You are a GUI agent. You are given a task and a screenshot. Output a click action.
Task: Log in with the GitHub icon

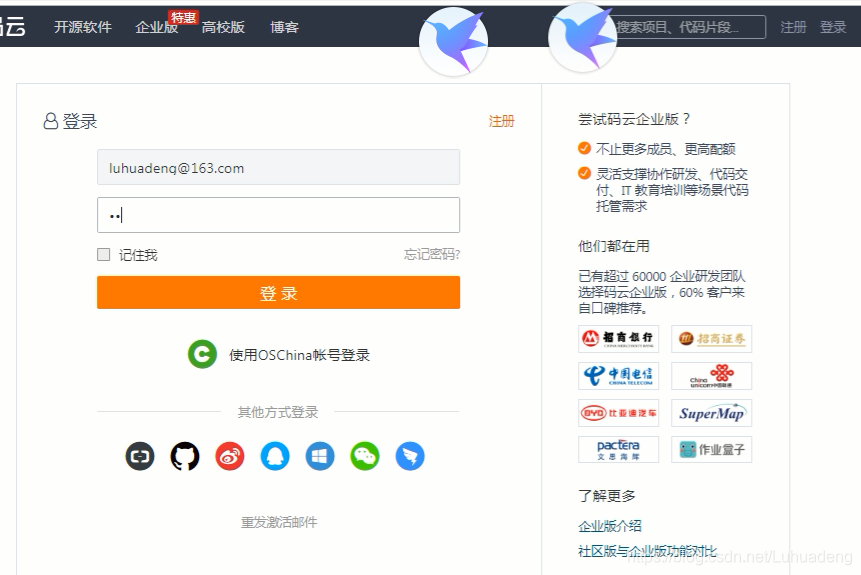click(184, 456)
